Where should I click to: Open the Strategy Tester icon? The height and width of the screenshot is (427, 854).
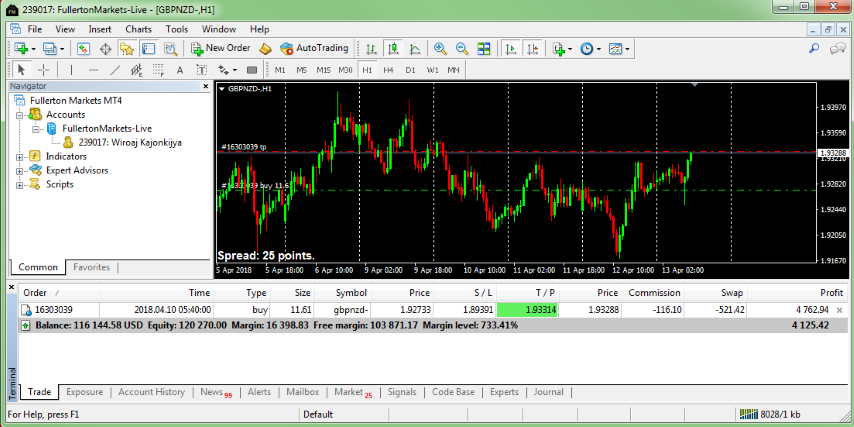click(170, 48)
